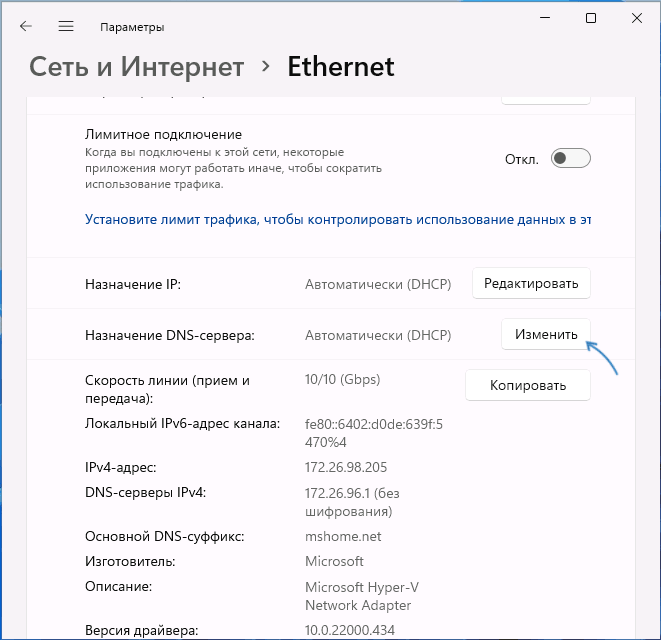This screenshot has width=661, height=640.
Task: Select the 10/10 (Gbps) speed value
Action: tap(343, 379)
